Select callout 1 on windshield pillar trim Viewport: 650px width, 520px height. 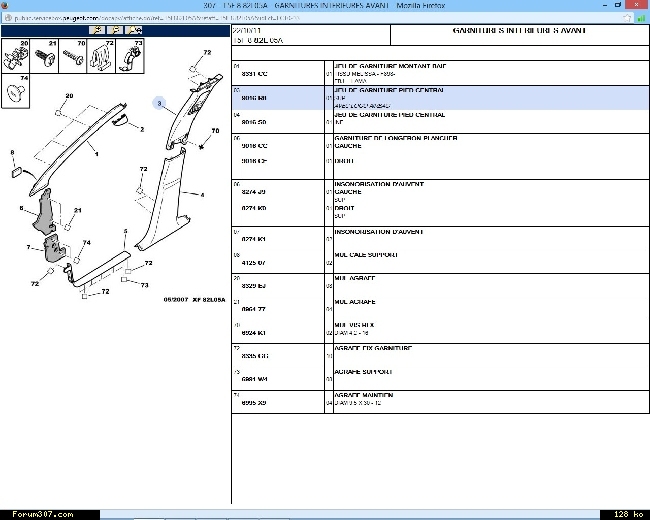pyautogui.click(x=97, y=154)
